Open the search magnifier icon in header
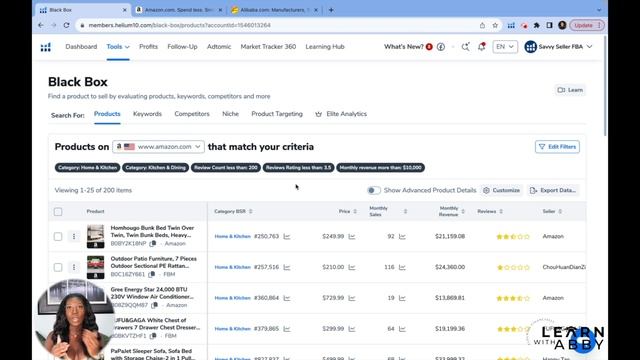640x360 pixels. 465,47
